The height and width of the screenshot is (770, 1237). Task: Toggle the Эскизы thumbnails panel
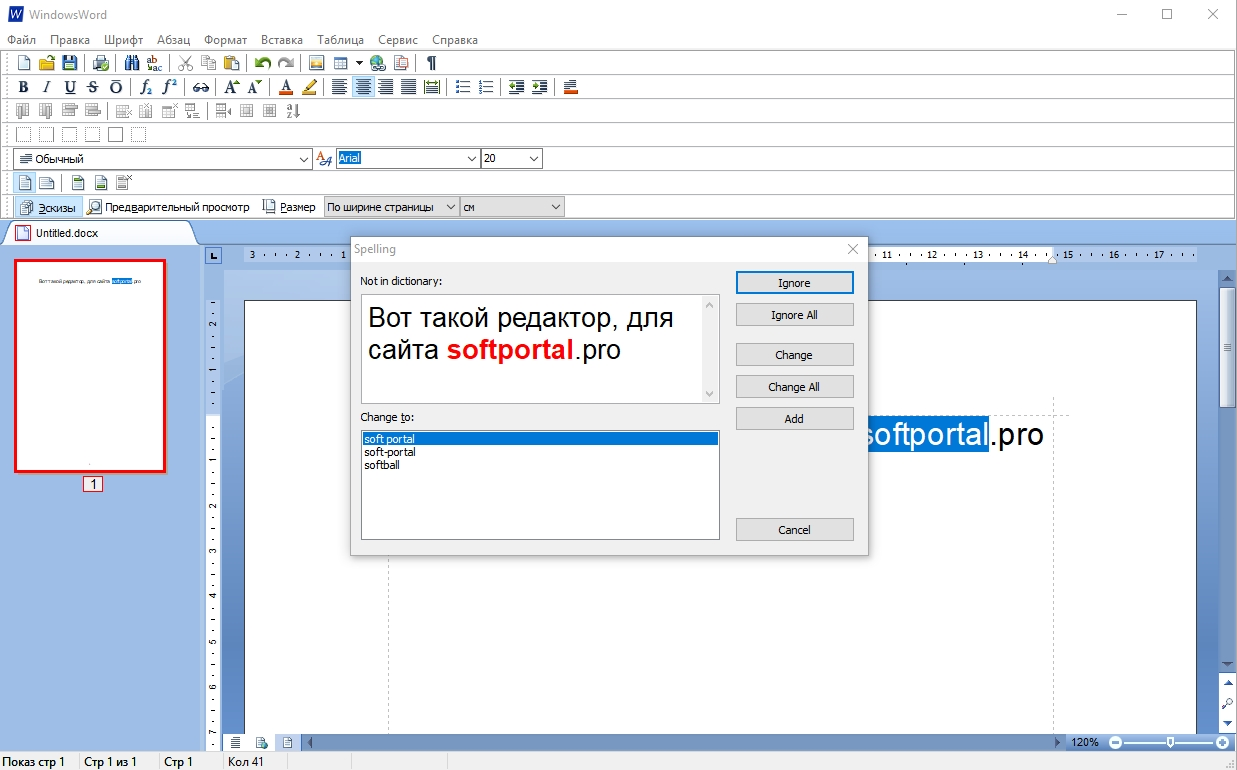tap(48, 207)
